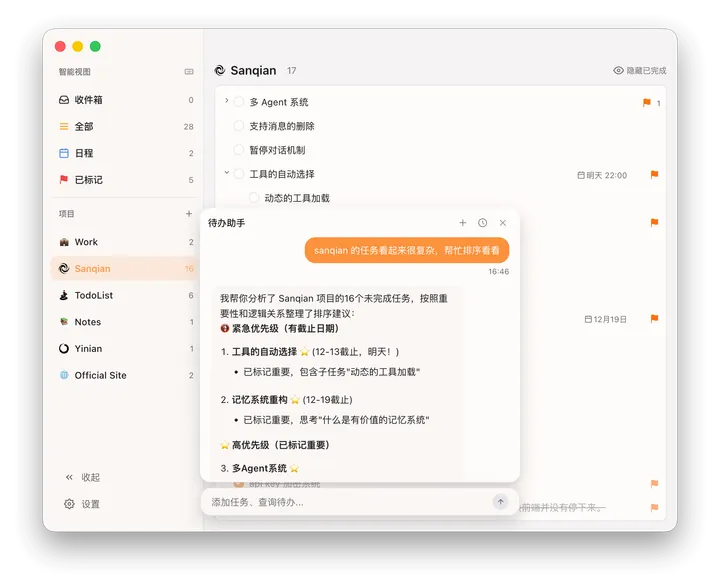Click the inbox tray icon

[x=64, y=100]
